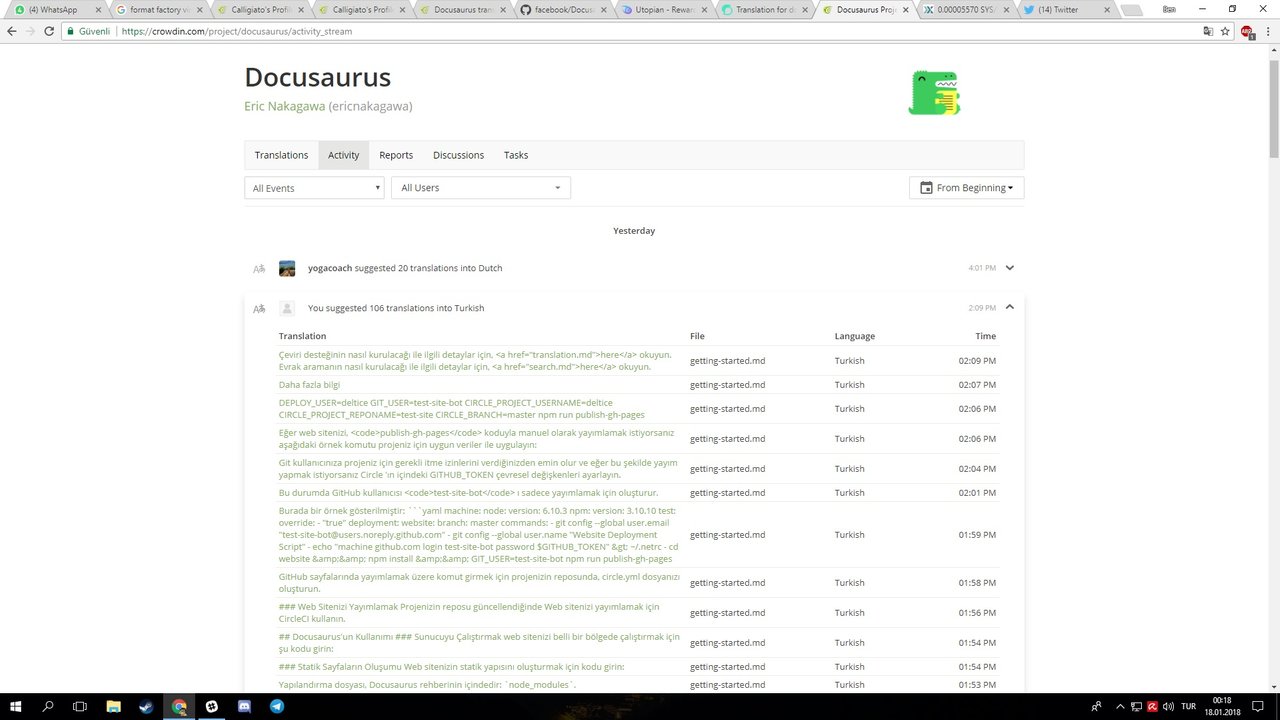
Task: Open the red adblock extension icon
Action: [1246, 31]
